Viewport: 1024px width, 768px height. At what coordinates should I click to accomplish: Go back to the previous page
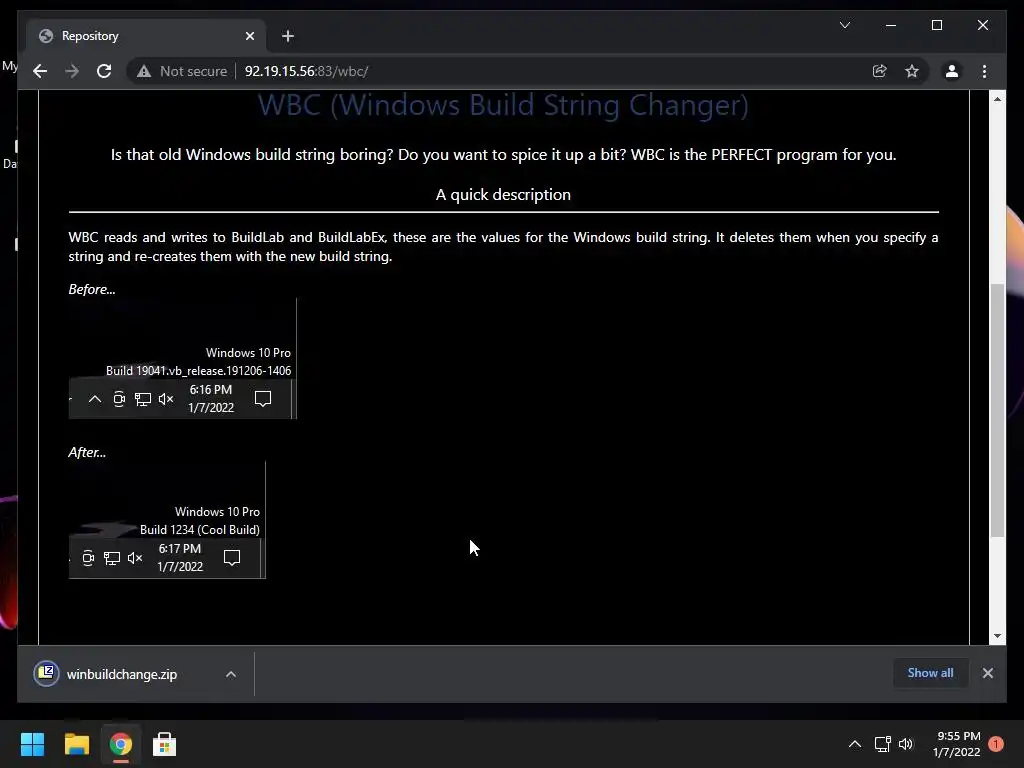tap(40, 71)
